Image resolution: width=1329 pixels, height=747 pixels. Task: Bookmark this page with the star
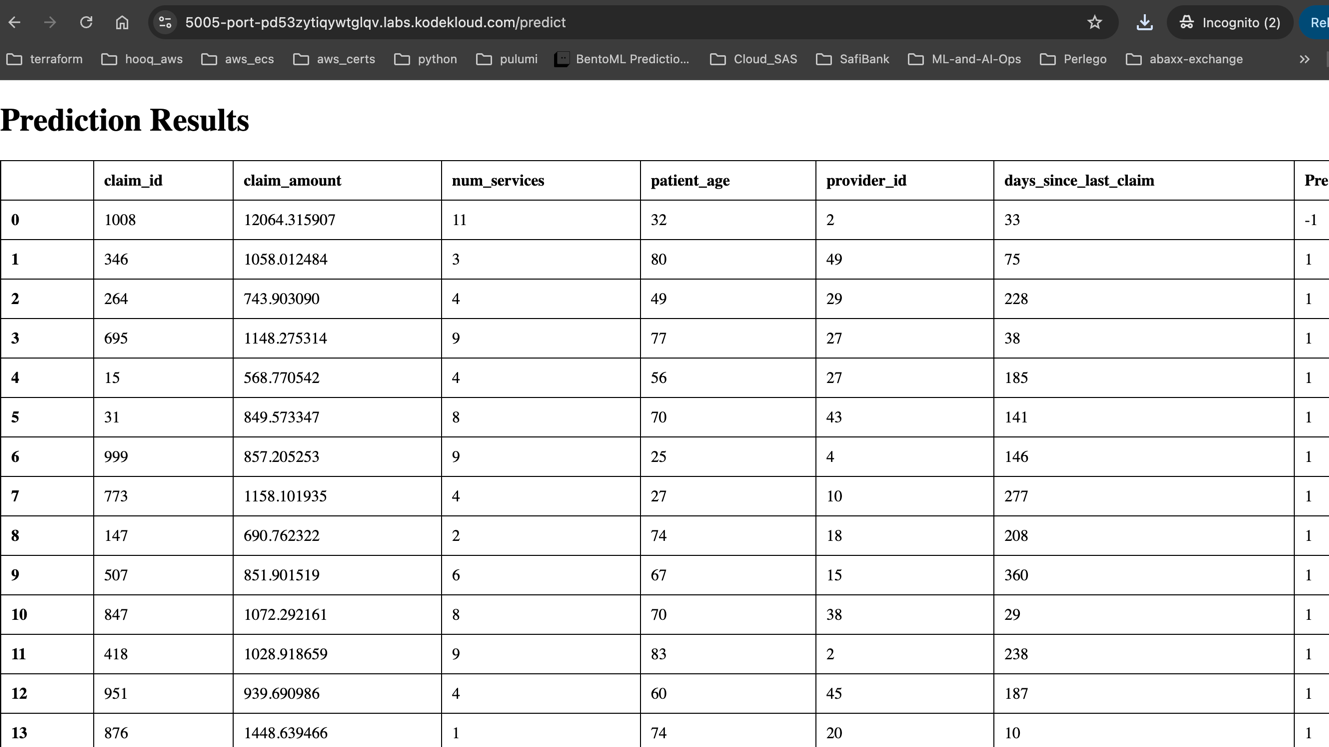click(x=1095, y=22)
